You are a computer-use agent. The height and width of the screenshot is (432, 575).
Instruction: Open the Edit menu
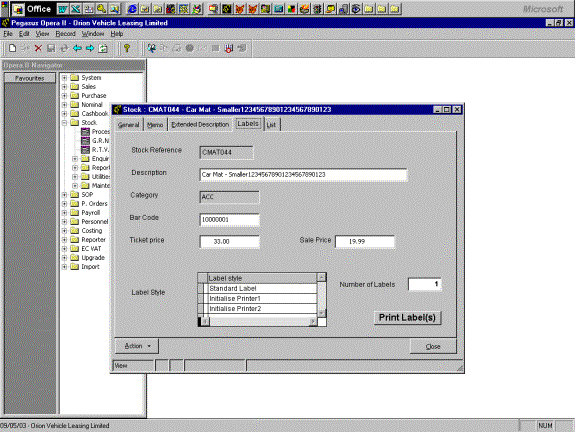[x=24, y=34]
